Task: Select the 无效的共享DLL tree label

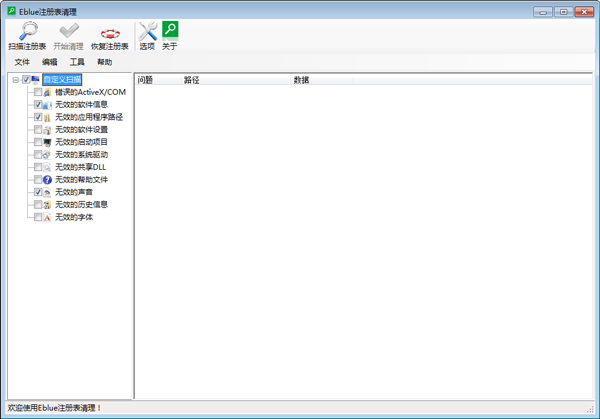Action: coord(80,167)
